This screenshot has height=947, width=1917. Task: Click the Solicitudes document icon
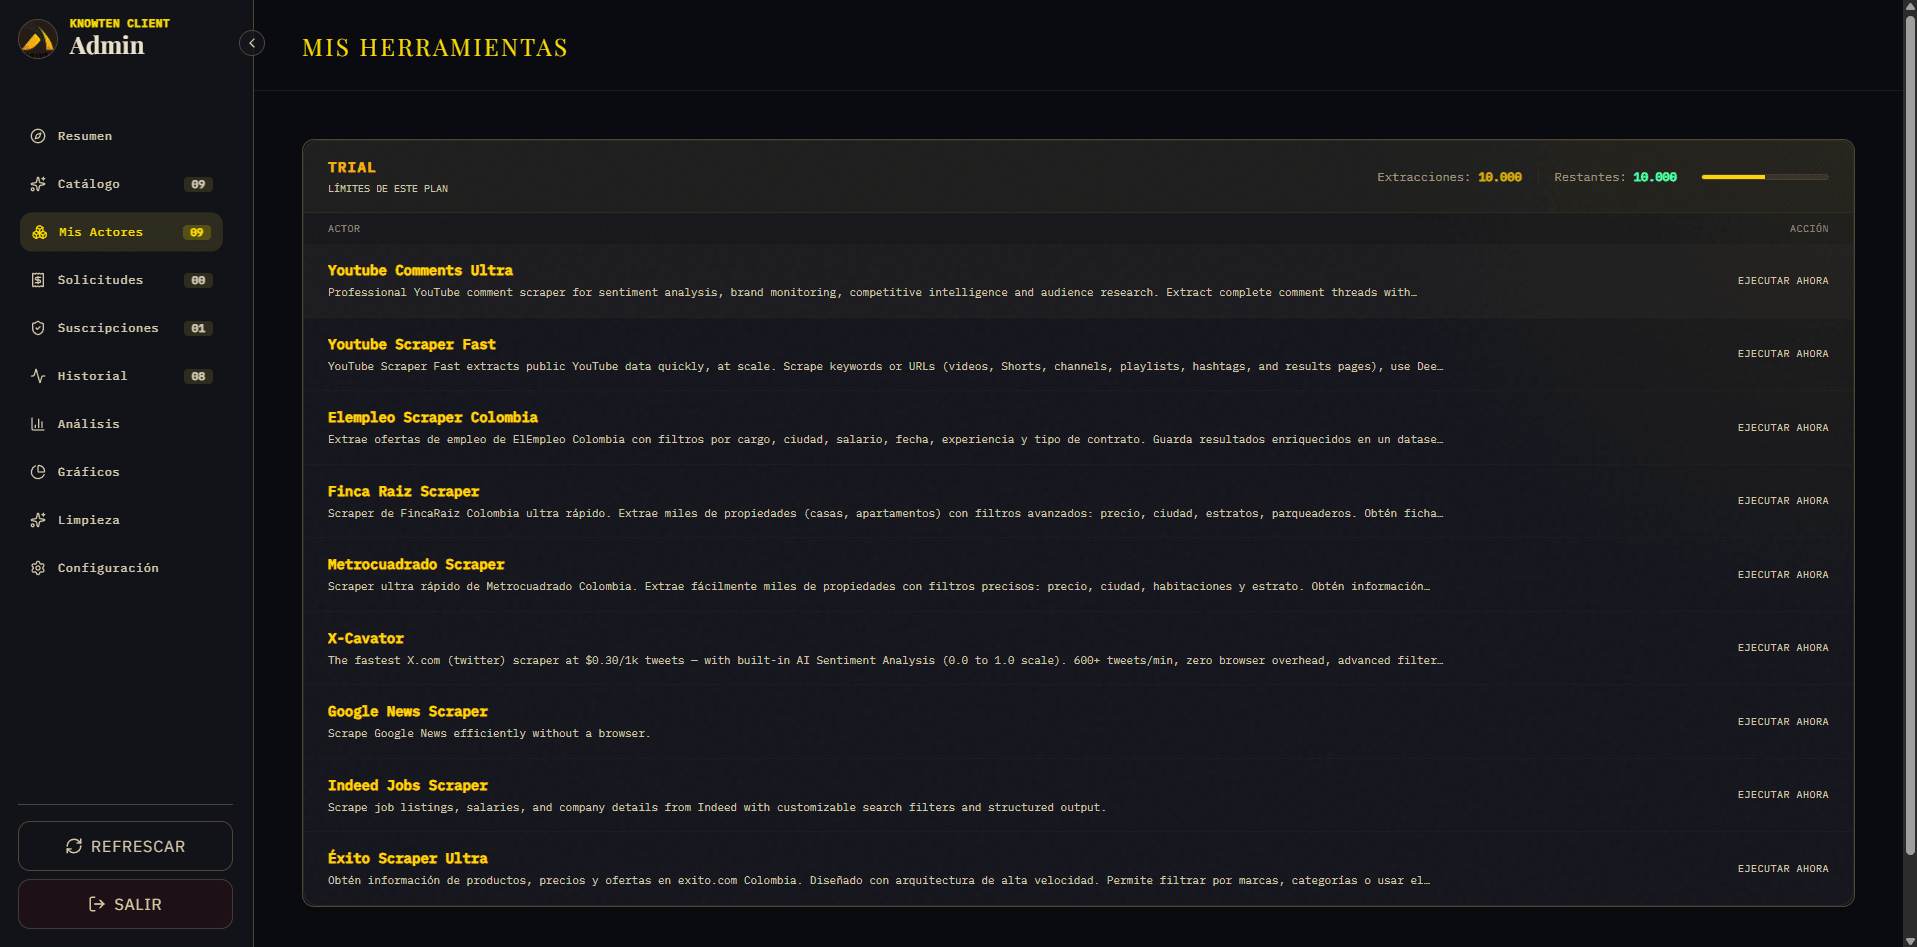click(x=38, y=280)
